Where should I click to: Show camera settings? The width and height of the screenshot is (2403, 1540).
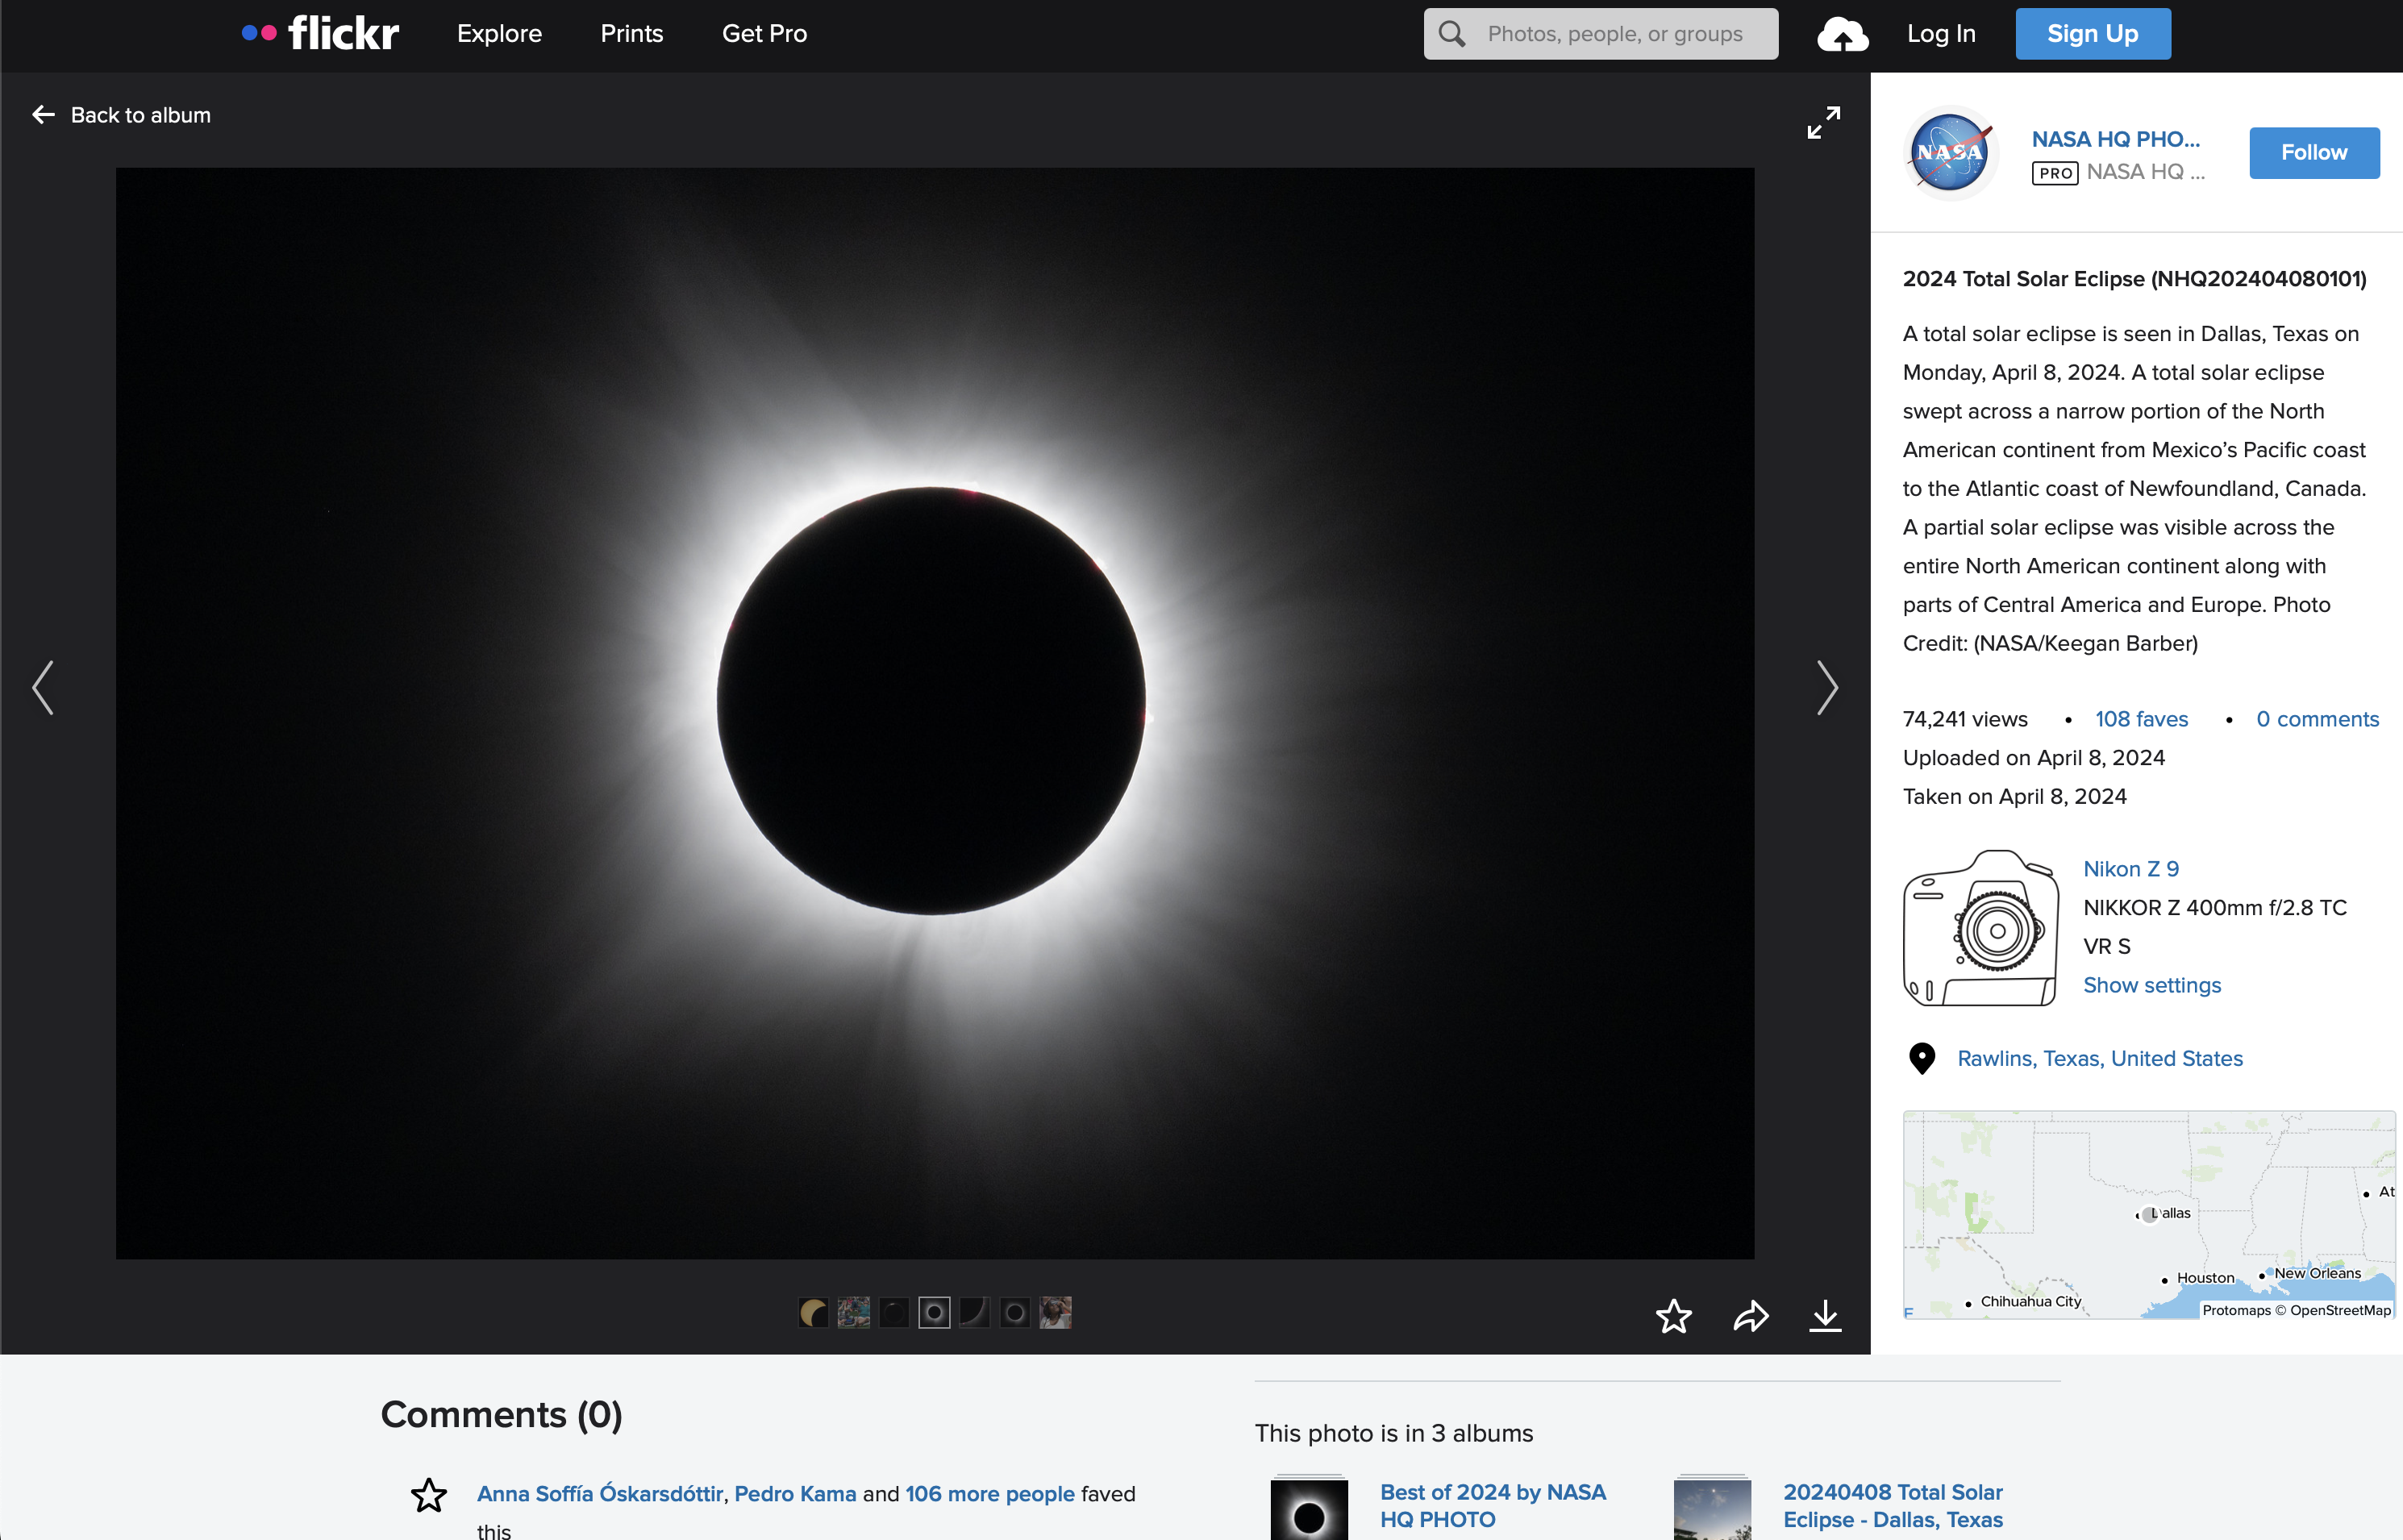click(2151, 985)
